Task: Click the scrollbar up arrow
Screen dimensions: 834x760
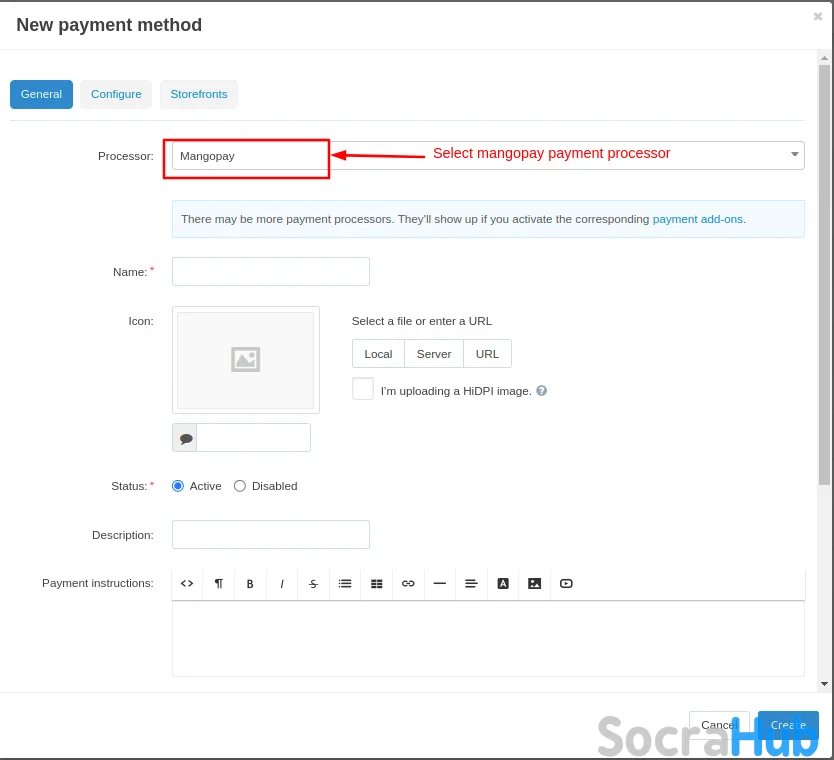Action: (x=824, y=57)
